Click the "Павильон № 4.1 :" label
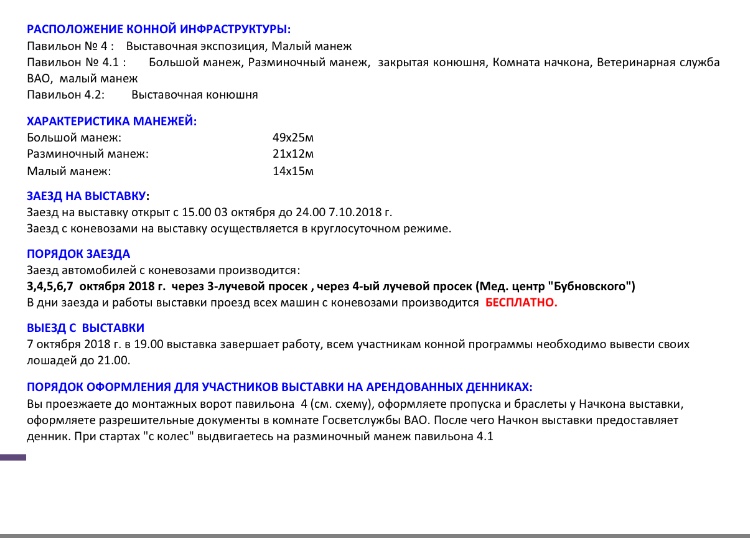The height and width of the screenshot is (538, 750). tap(76, 63)
